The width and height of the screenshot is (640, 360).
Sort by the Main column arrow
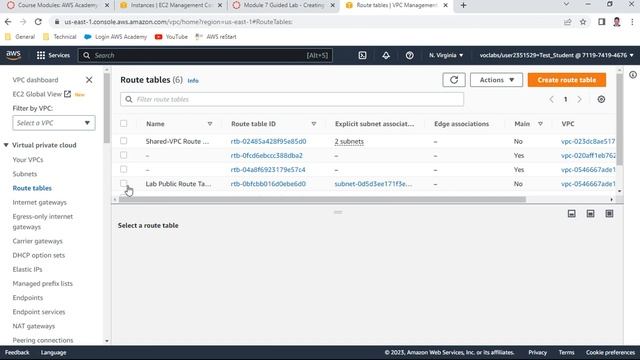tap(540, 124)
